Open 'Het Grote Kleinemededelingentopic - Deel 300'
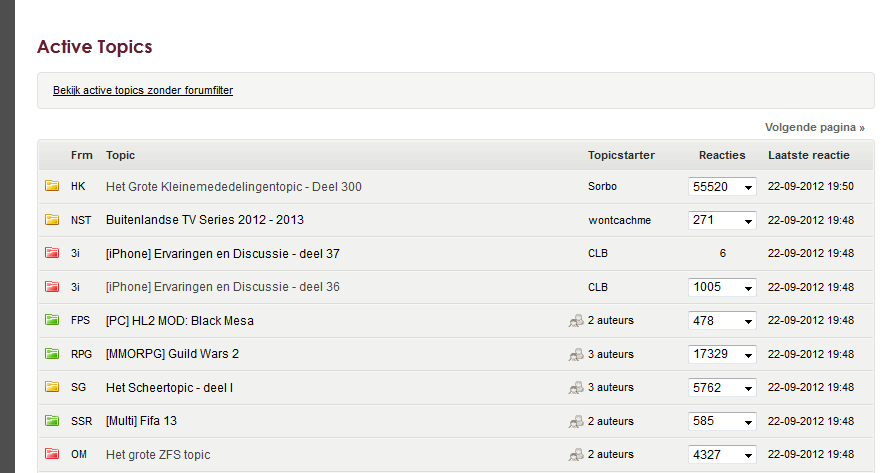895x473 pixels. [234, 187]
